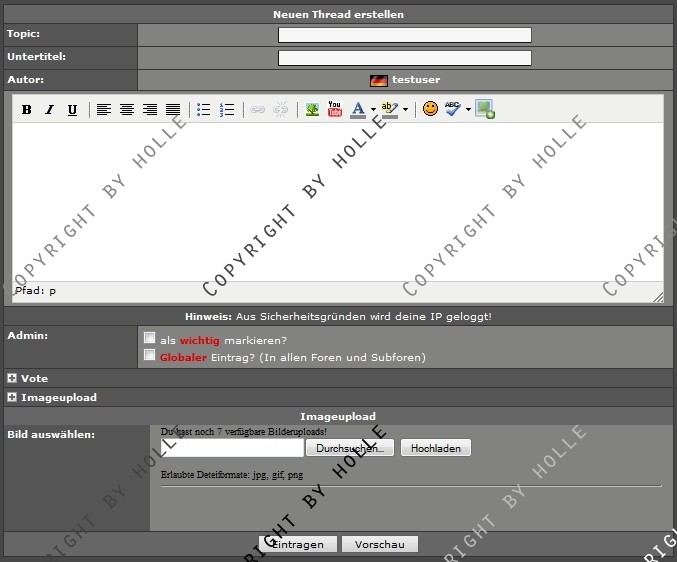This screenshot has width=677, height=562.
Task: Click the 'p' path element in status bar
Action: tap(52, 291)
